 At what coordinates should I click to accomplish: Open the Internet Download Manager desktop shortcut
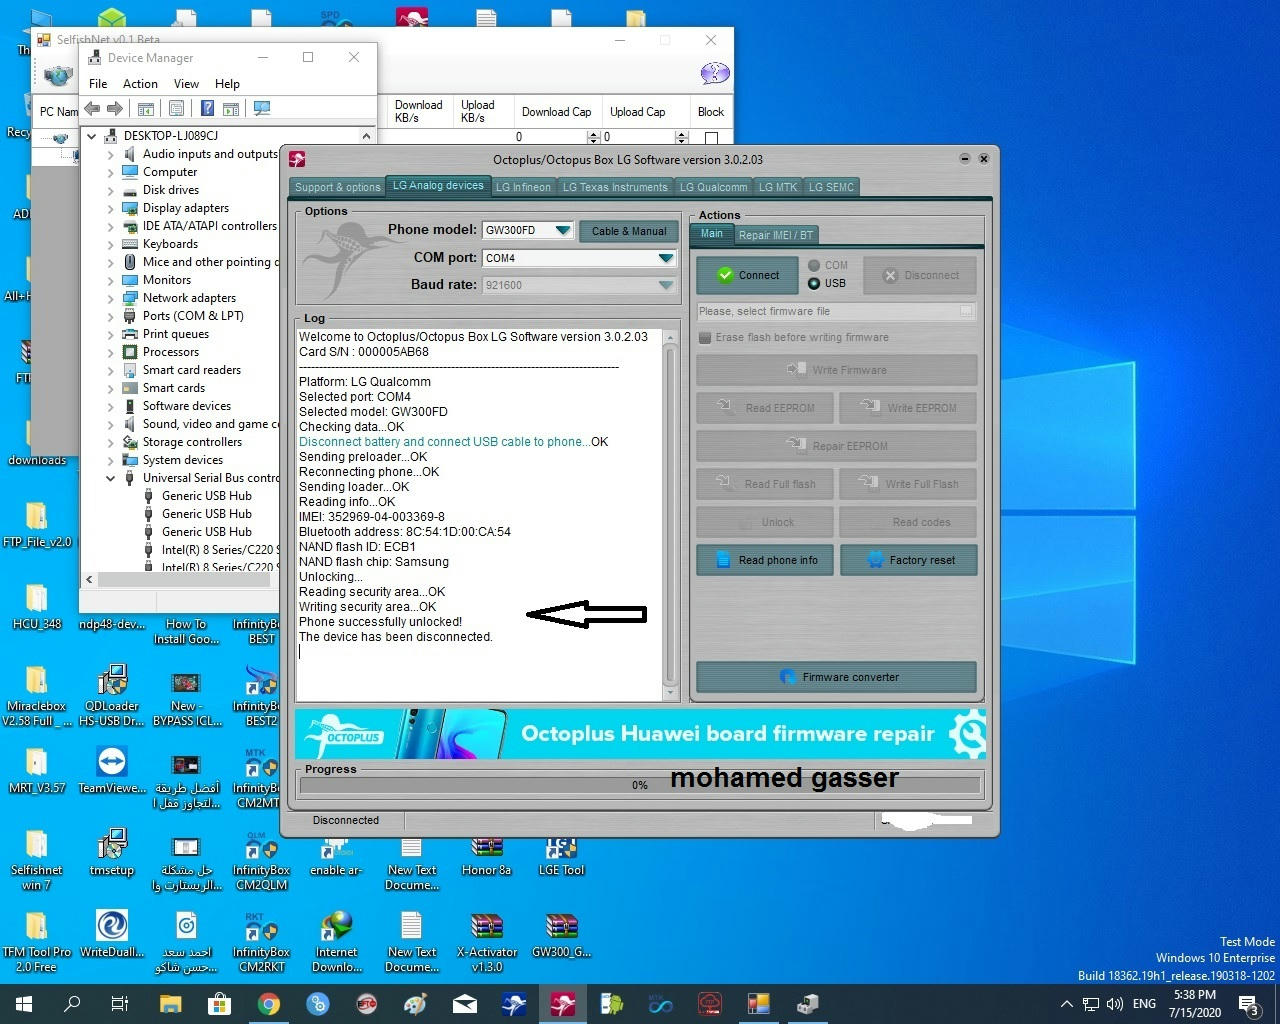[337, 940]
